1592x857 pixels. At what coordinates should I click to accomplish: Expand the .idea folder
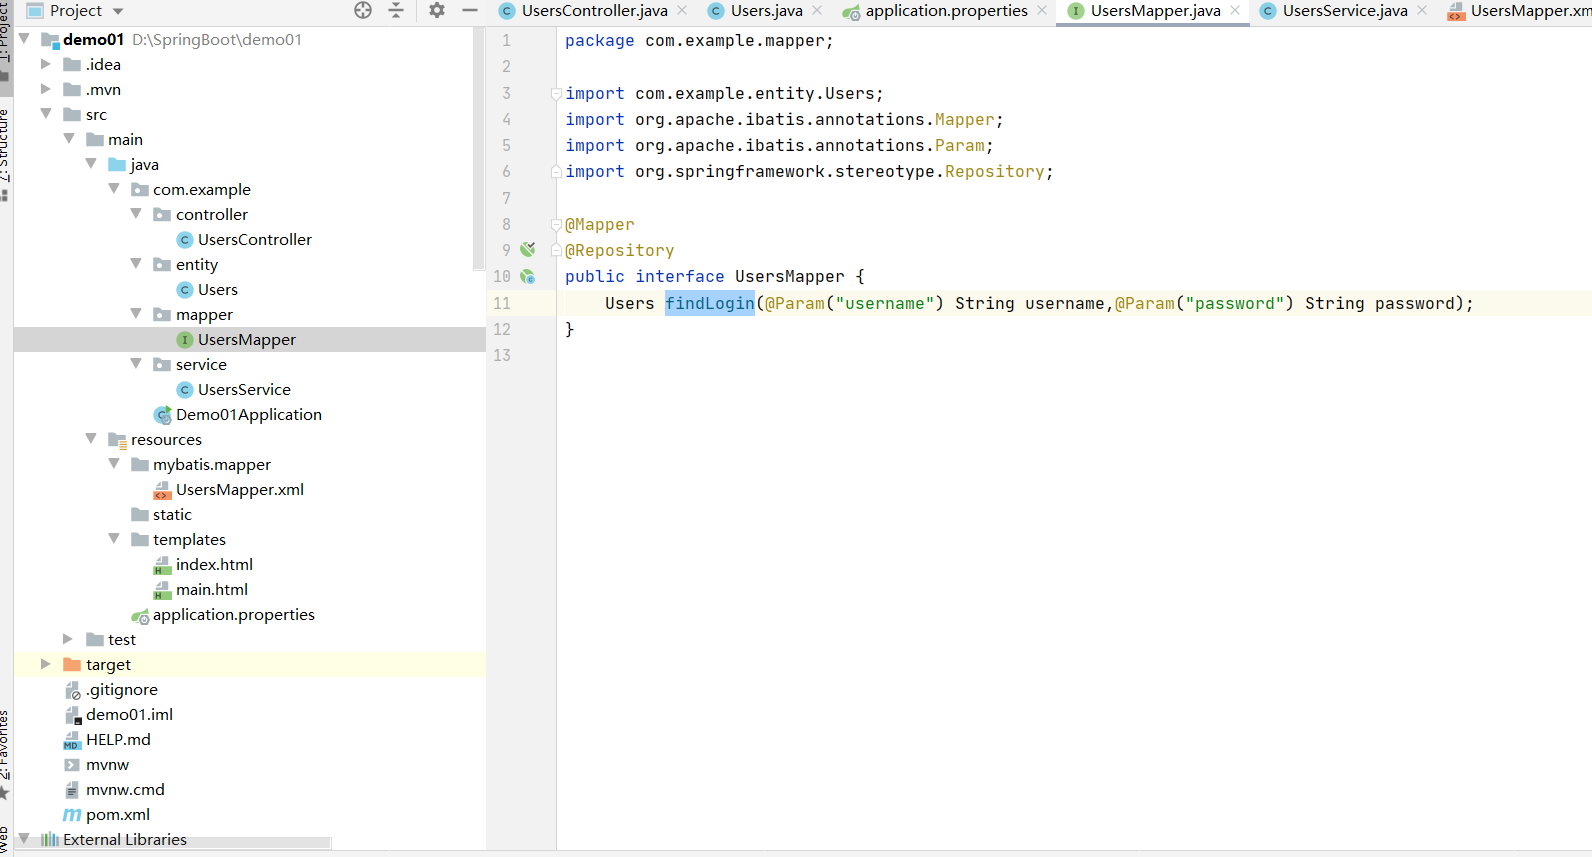coord(45,64)
